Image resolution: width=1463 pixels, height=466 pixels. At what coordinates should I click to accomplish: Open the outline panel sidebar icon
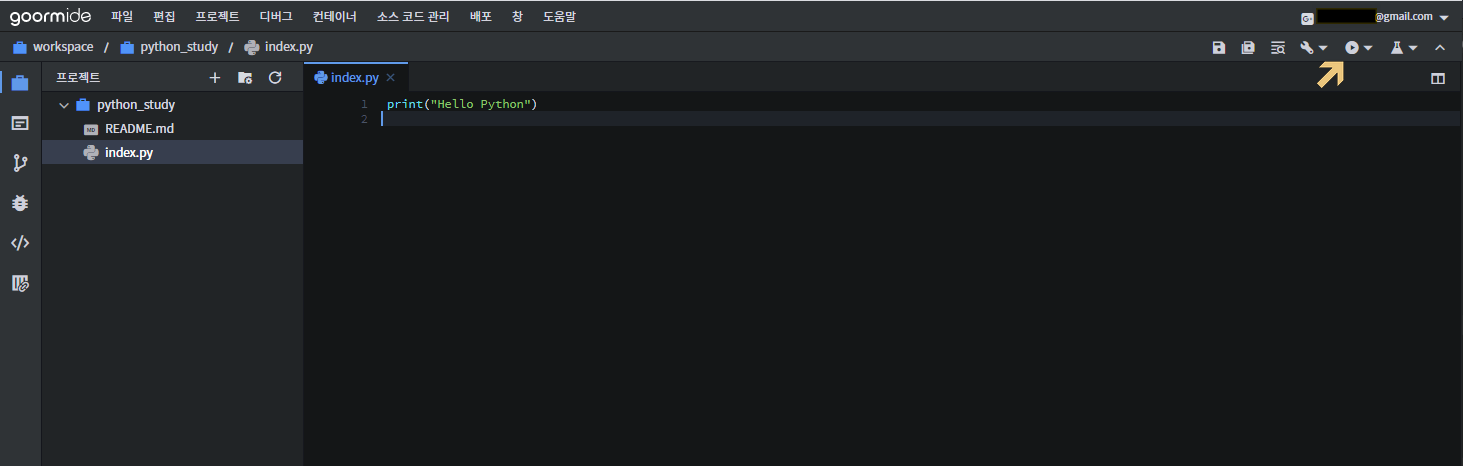point(20,123)
